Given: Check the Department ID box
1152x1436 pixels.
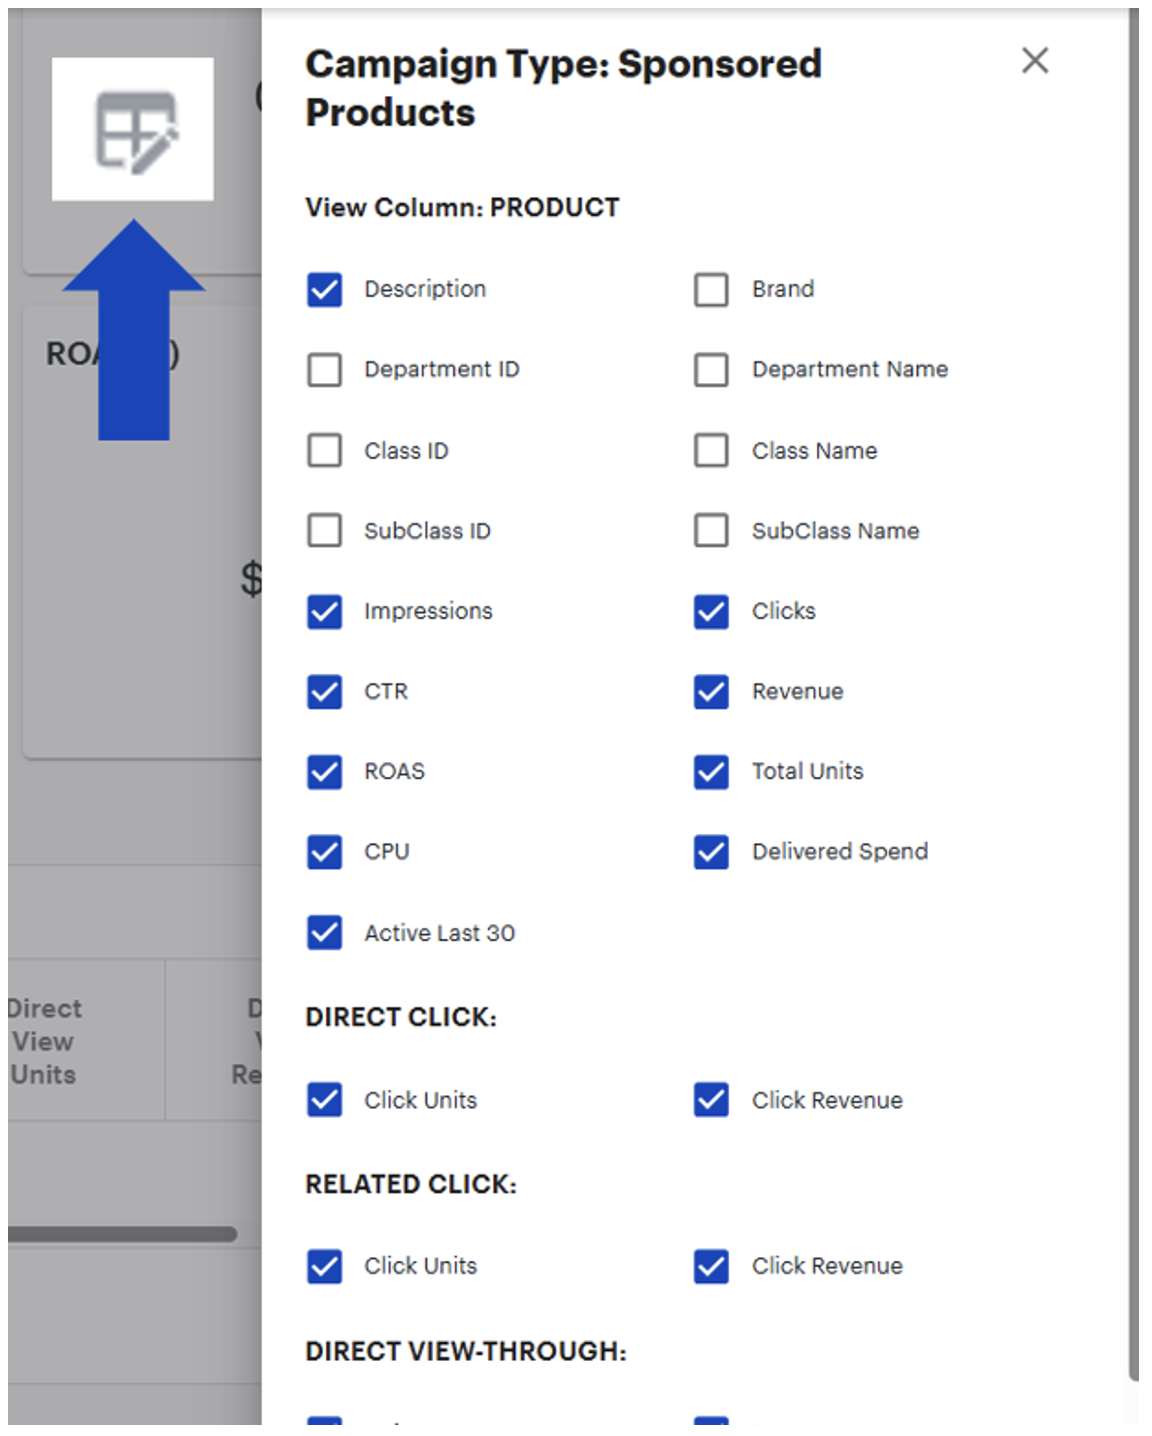Looking at the screenshot, I should 324,370.
